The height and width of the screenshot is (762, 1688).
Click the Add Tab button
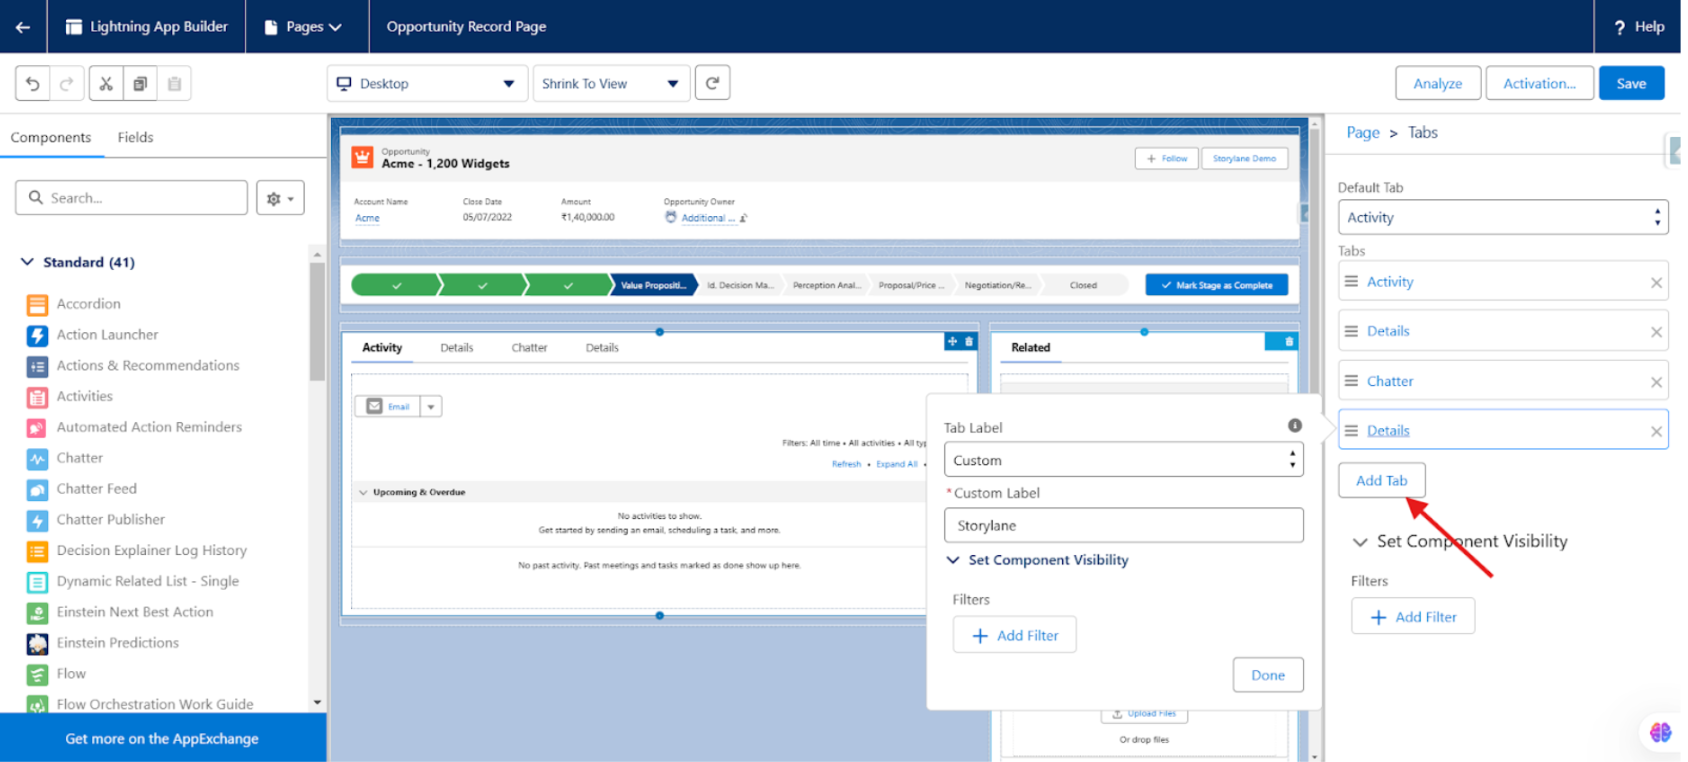click(x=1381, y=481)
